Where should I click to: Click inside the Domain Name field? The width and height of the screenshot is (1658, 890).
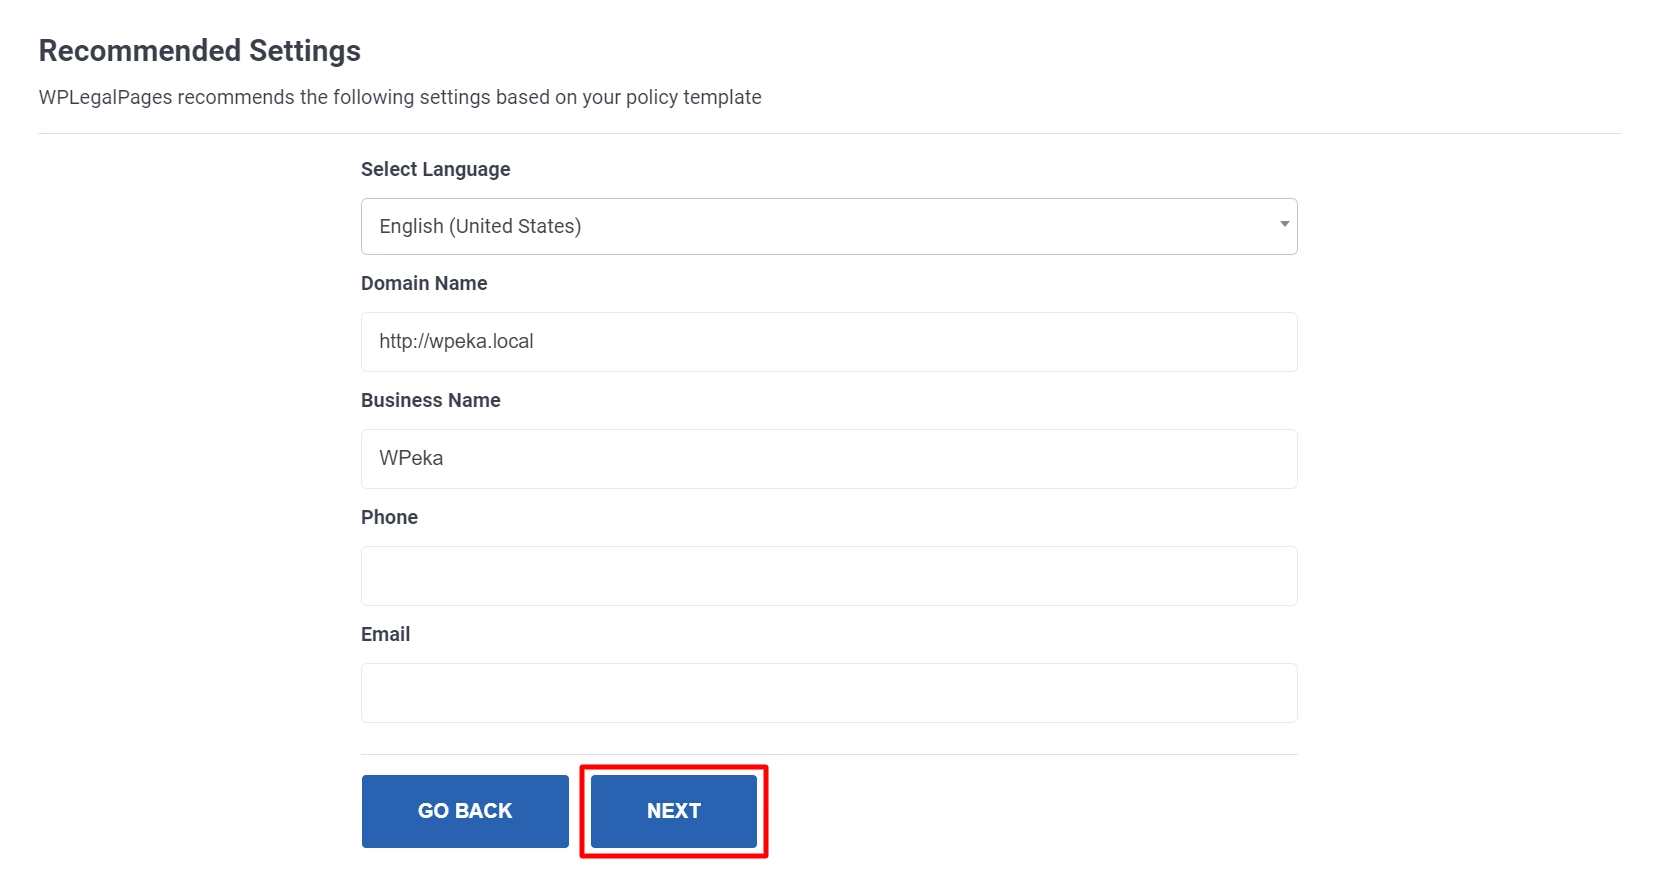click(828, 342)
